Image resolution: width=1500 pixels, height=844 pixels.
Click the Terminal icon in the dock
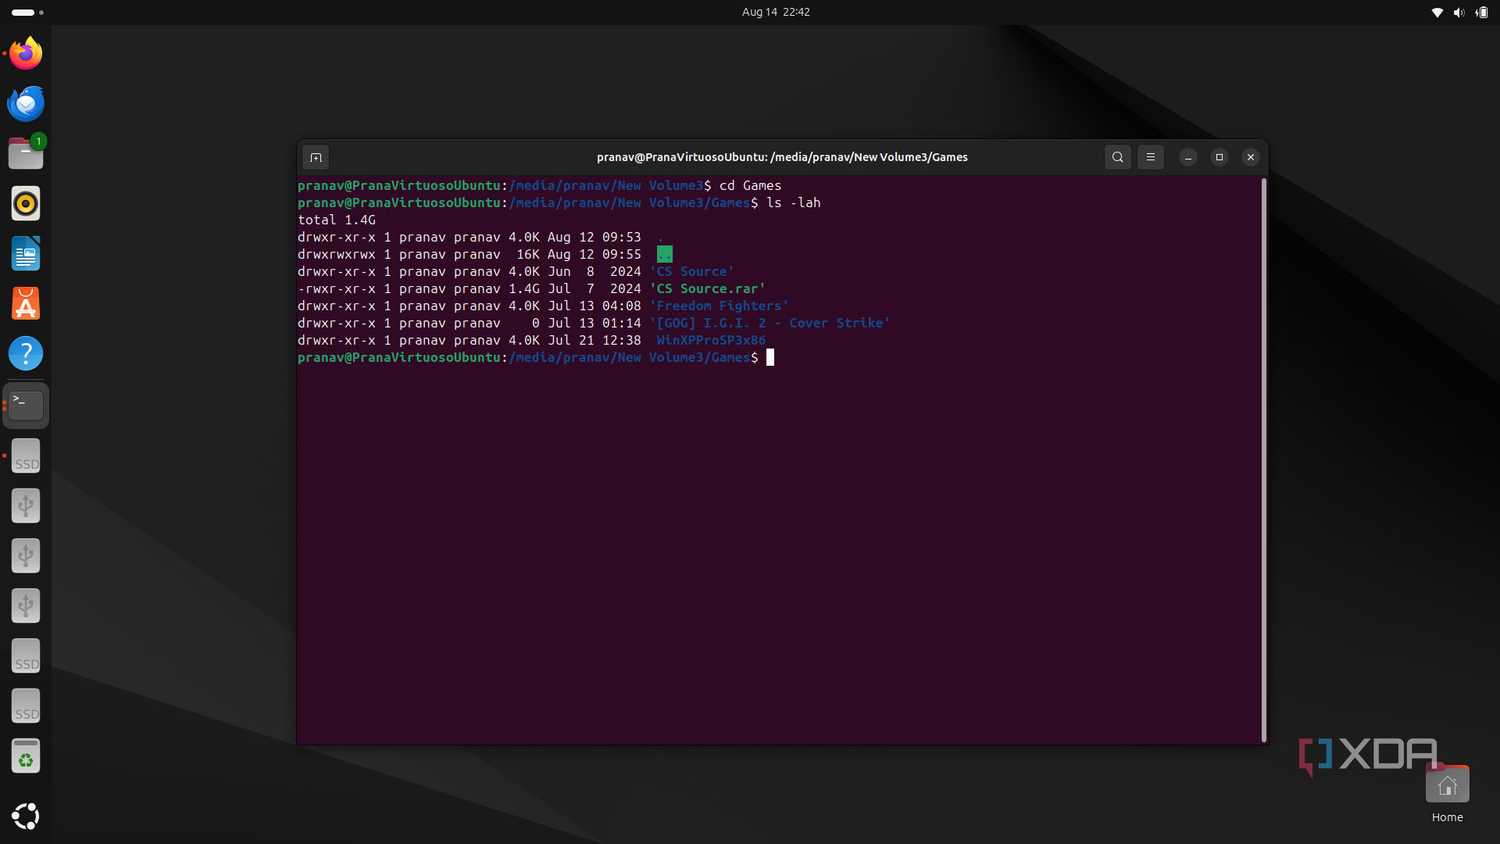(26, 405)
